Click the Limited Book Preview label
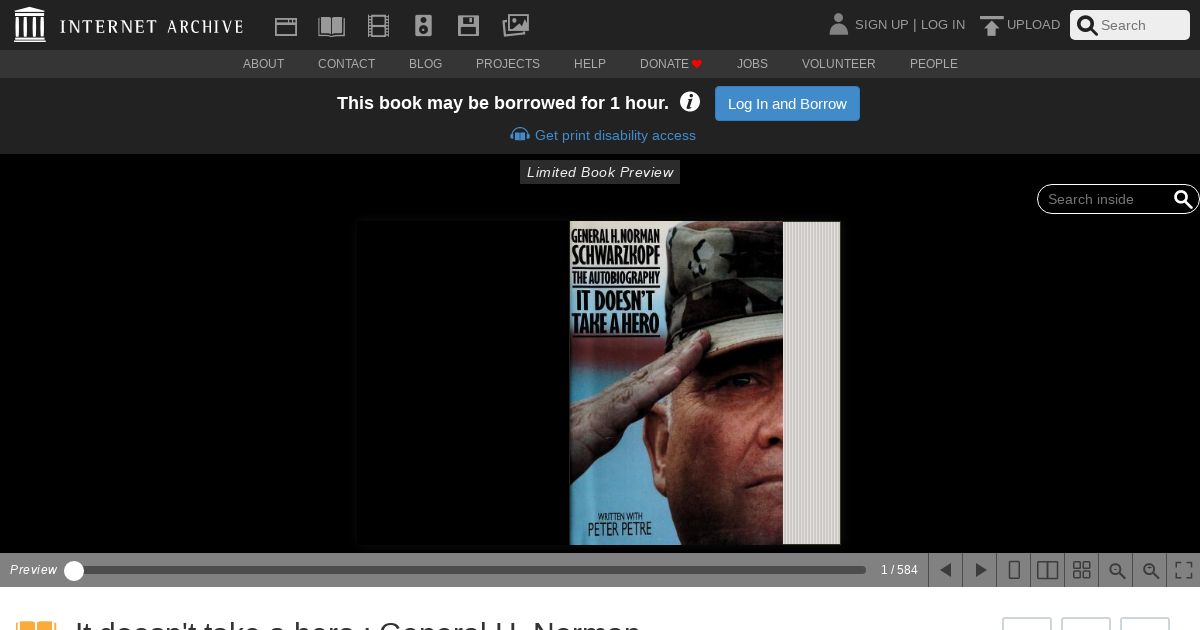The width and height of the screenshot is (1200, 630). pyautogui.click(x=600, y=172)
